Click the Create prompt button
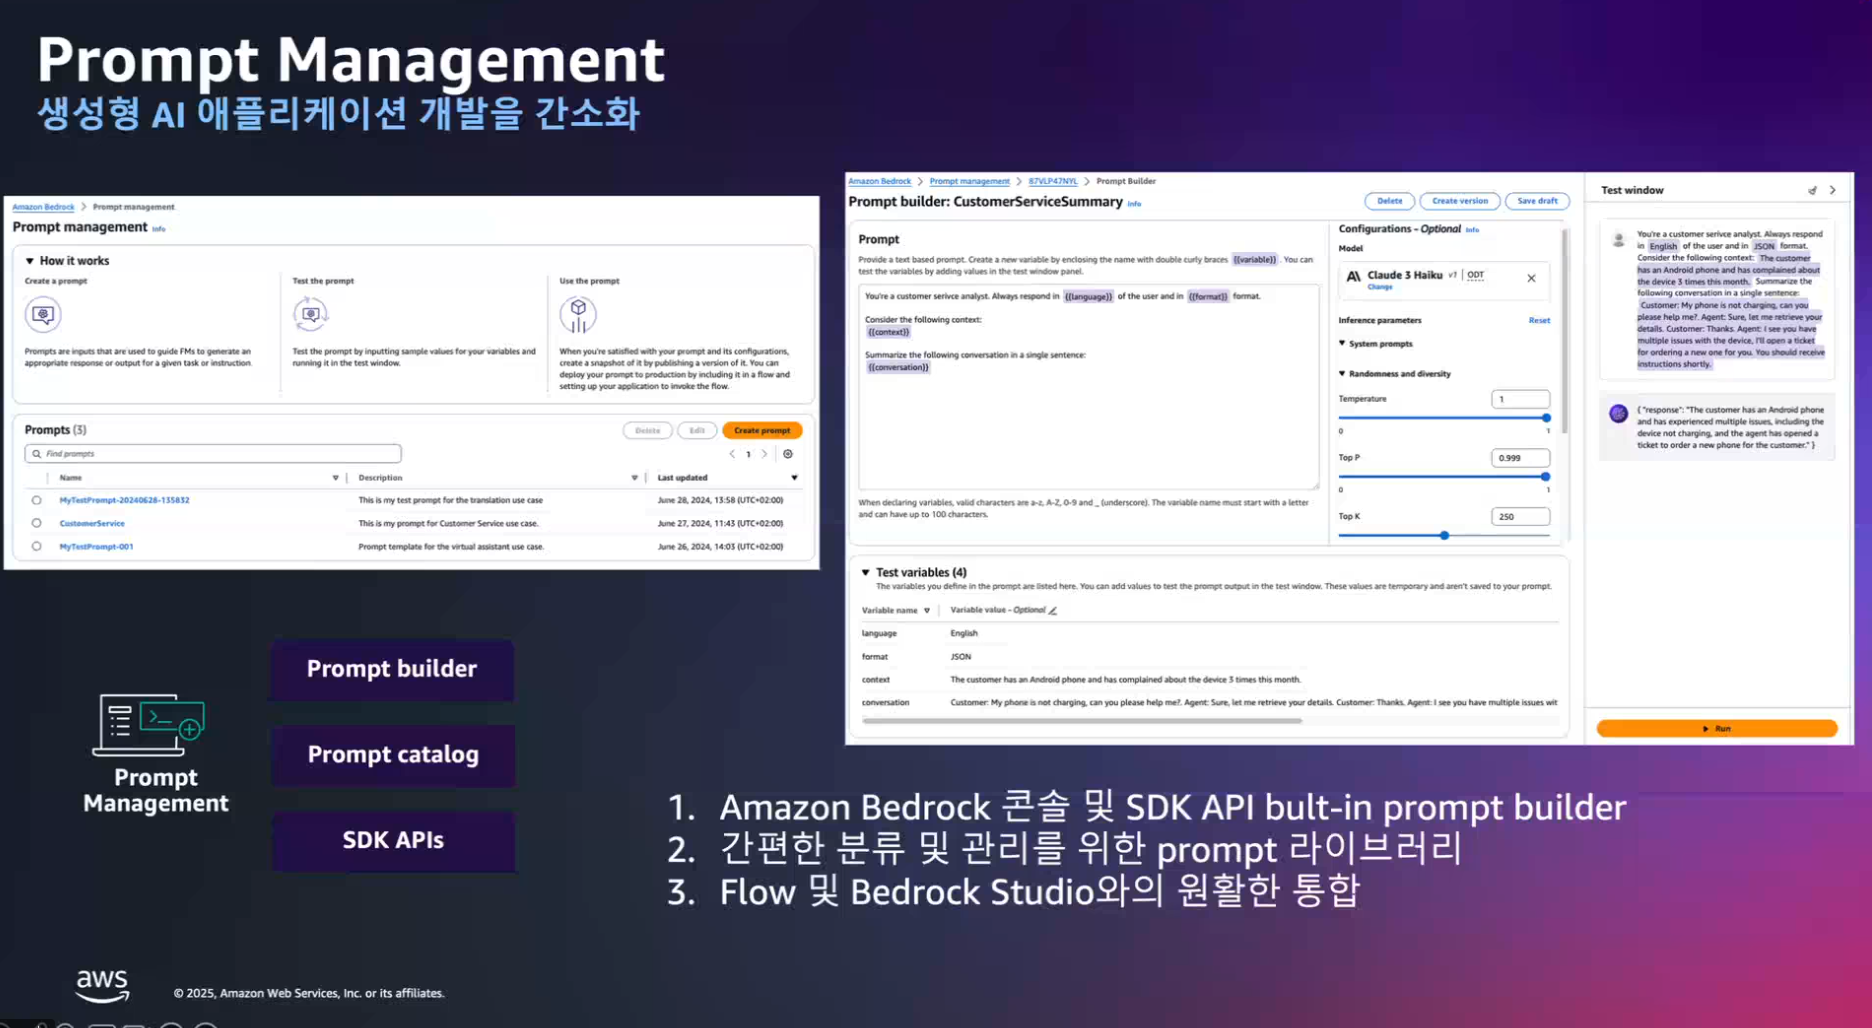Image resolution: width=1872 pixels, height=1028 pixels. pos(762,430)
